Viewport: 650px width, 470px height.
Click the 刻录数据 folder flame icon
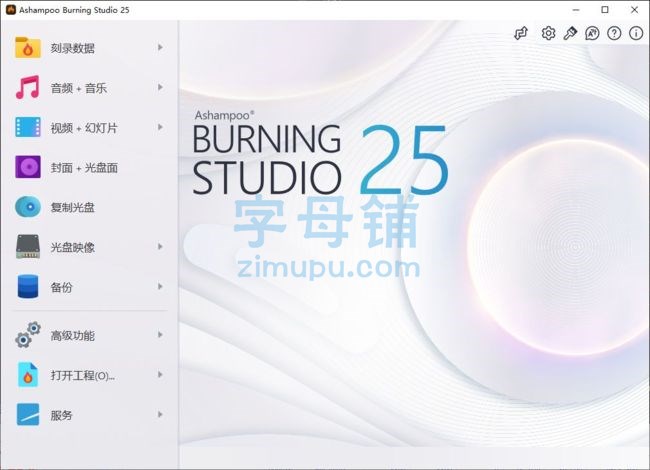pyautogui.click(x=28, y=48)
